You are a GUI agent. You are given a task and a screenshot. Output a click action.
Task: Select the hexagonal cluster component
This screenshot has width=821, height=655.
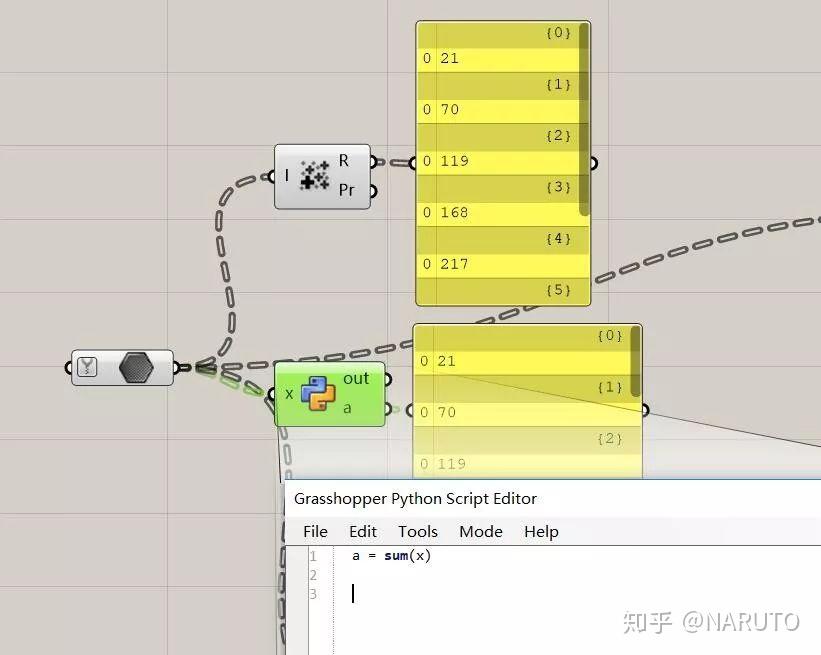click(135, 367)
